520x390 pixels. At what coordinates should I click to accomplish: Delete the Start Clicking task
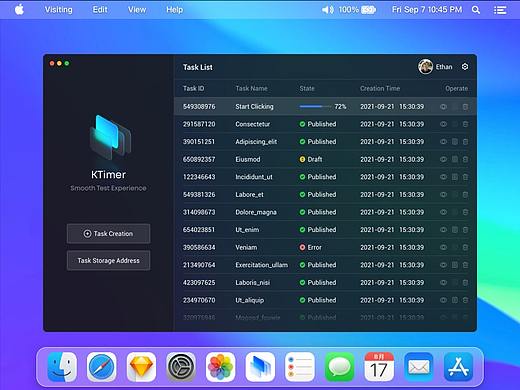[465, 107]
